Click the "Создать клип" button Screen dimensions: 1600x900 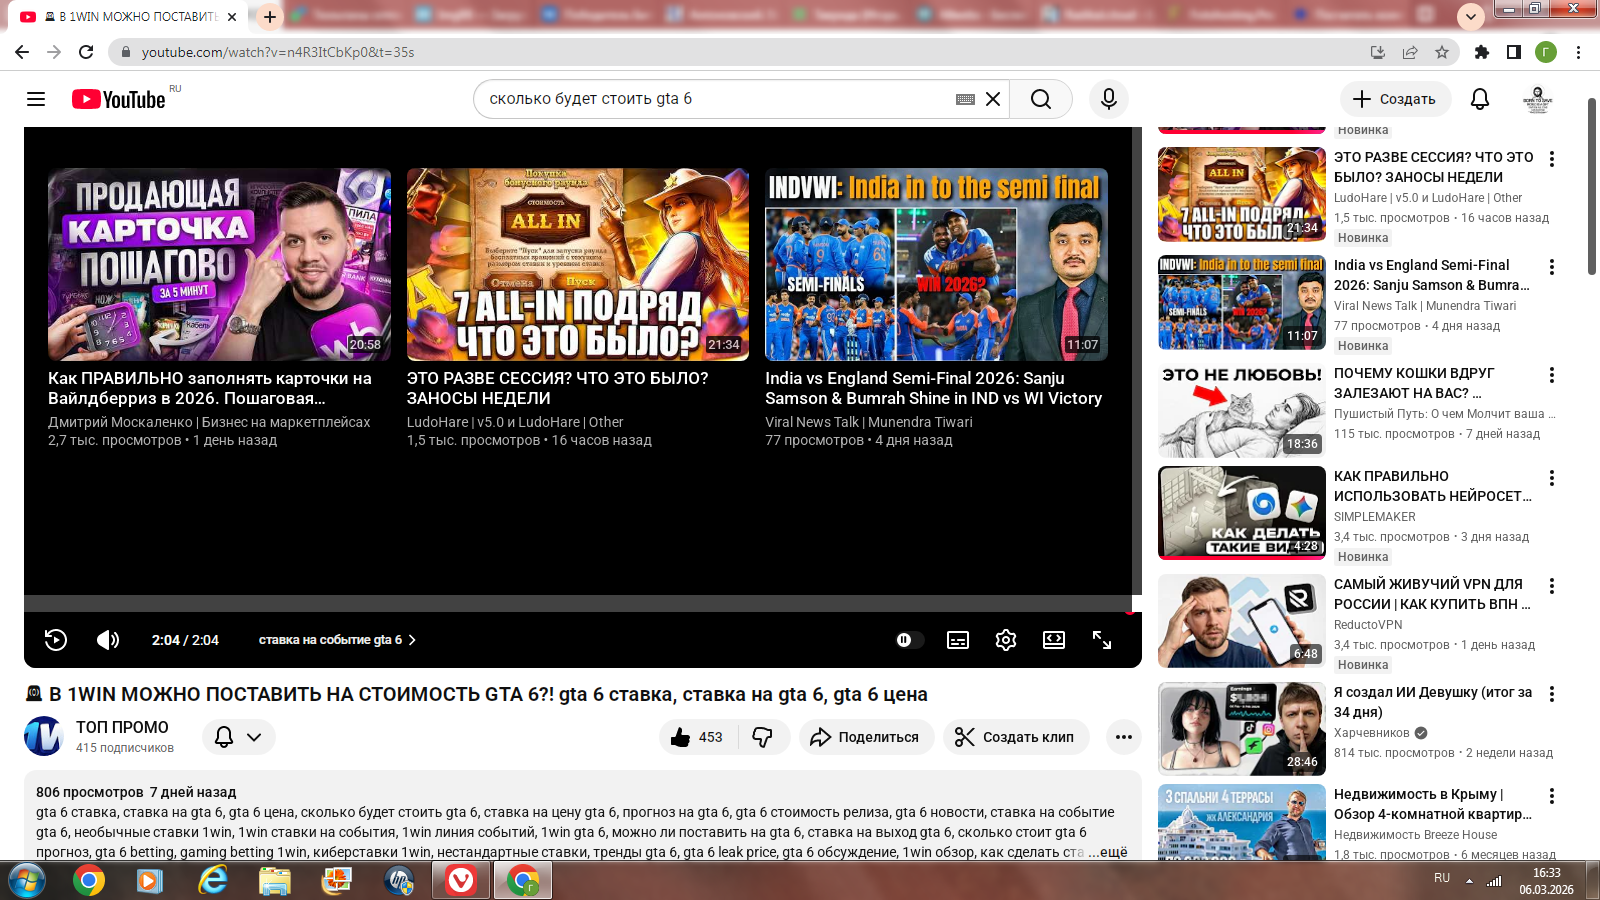pos(1016,737)
